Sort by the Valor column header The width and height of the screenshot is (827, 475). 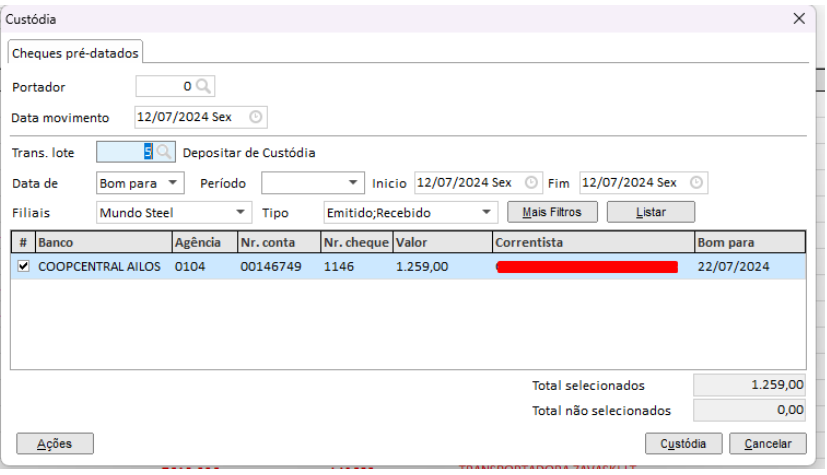443,243
